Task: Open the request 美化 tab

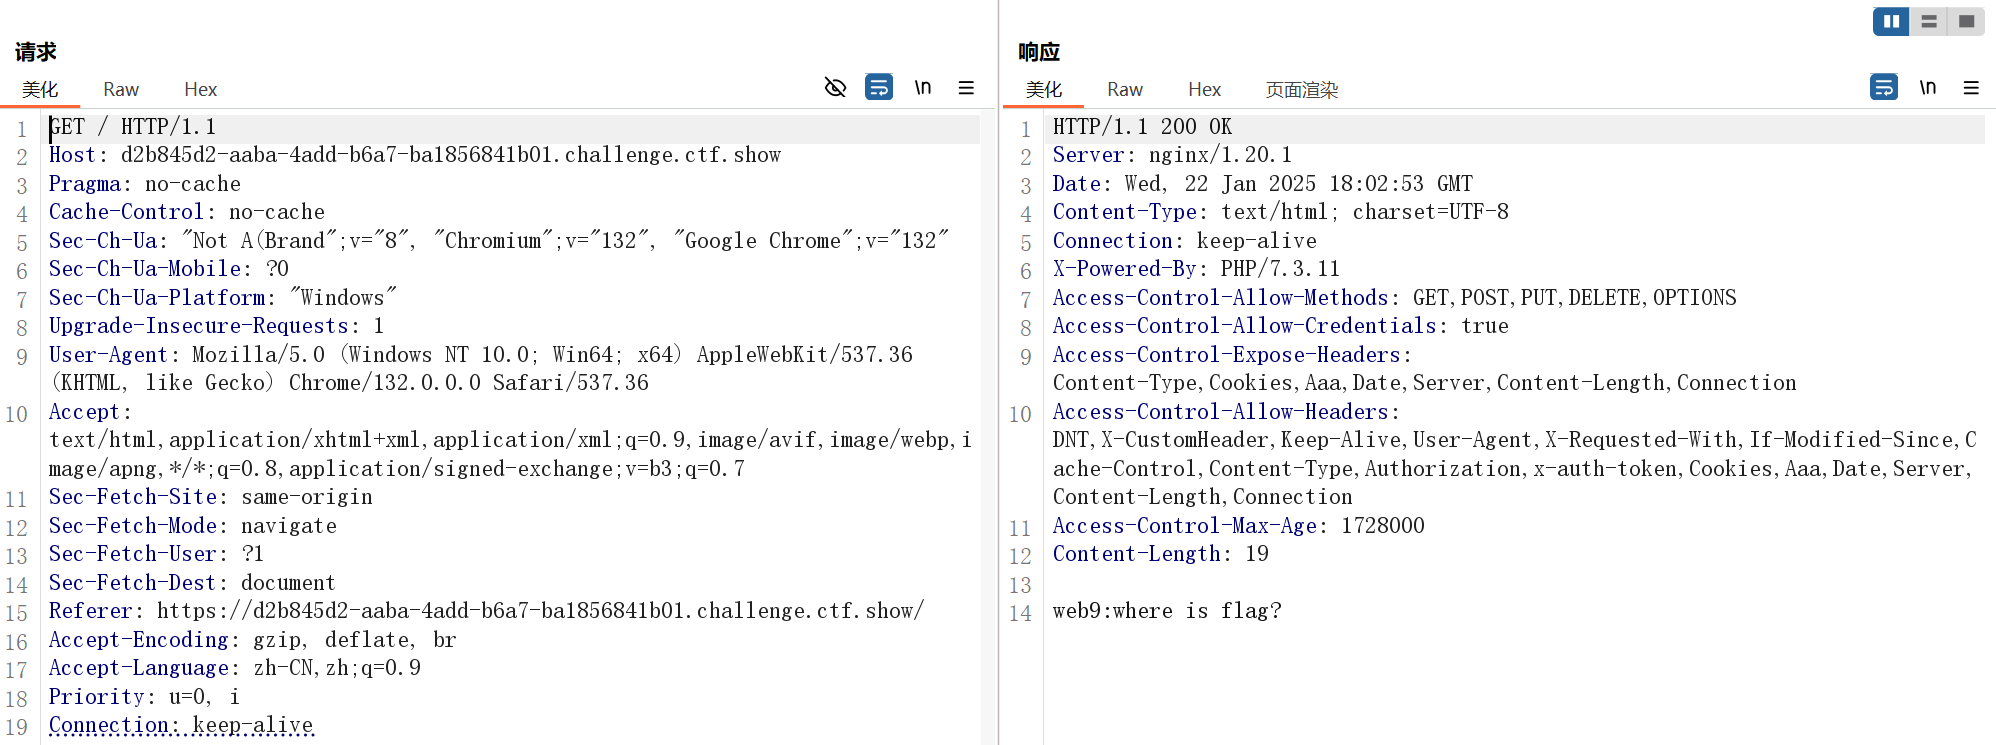Action: tap(40, 90)
